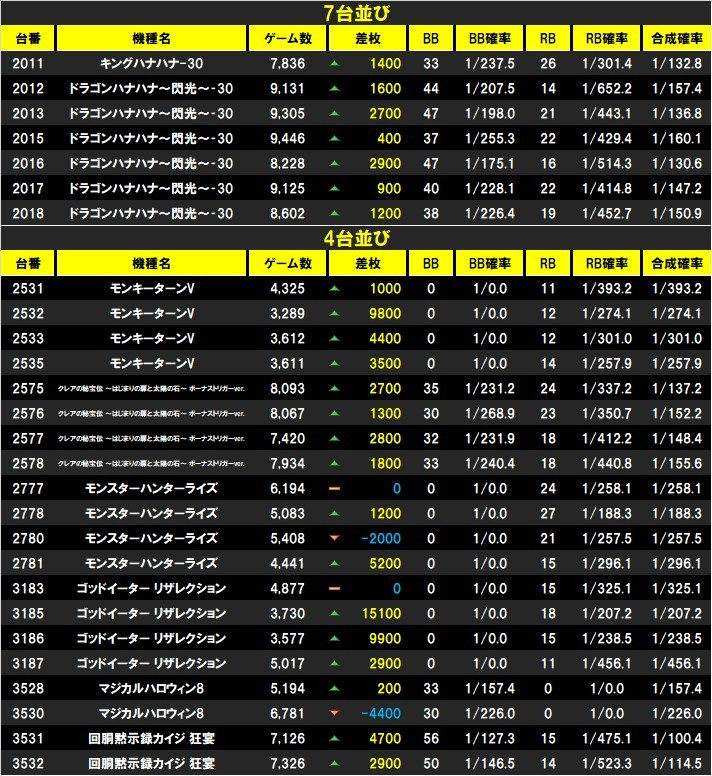Screen dimensions: 712x776
Task: Click the RB確率 header in the 4台並び table
Action: [x=607, y=263]
